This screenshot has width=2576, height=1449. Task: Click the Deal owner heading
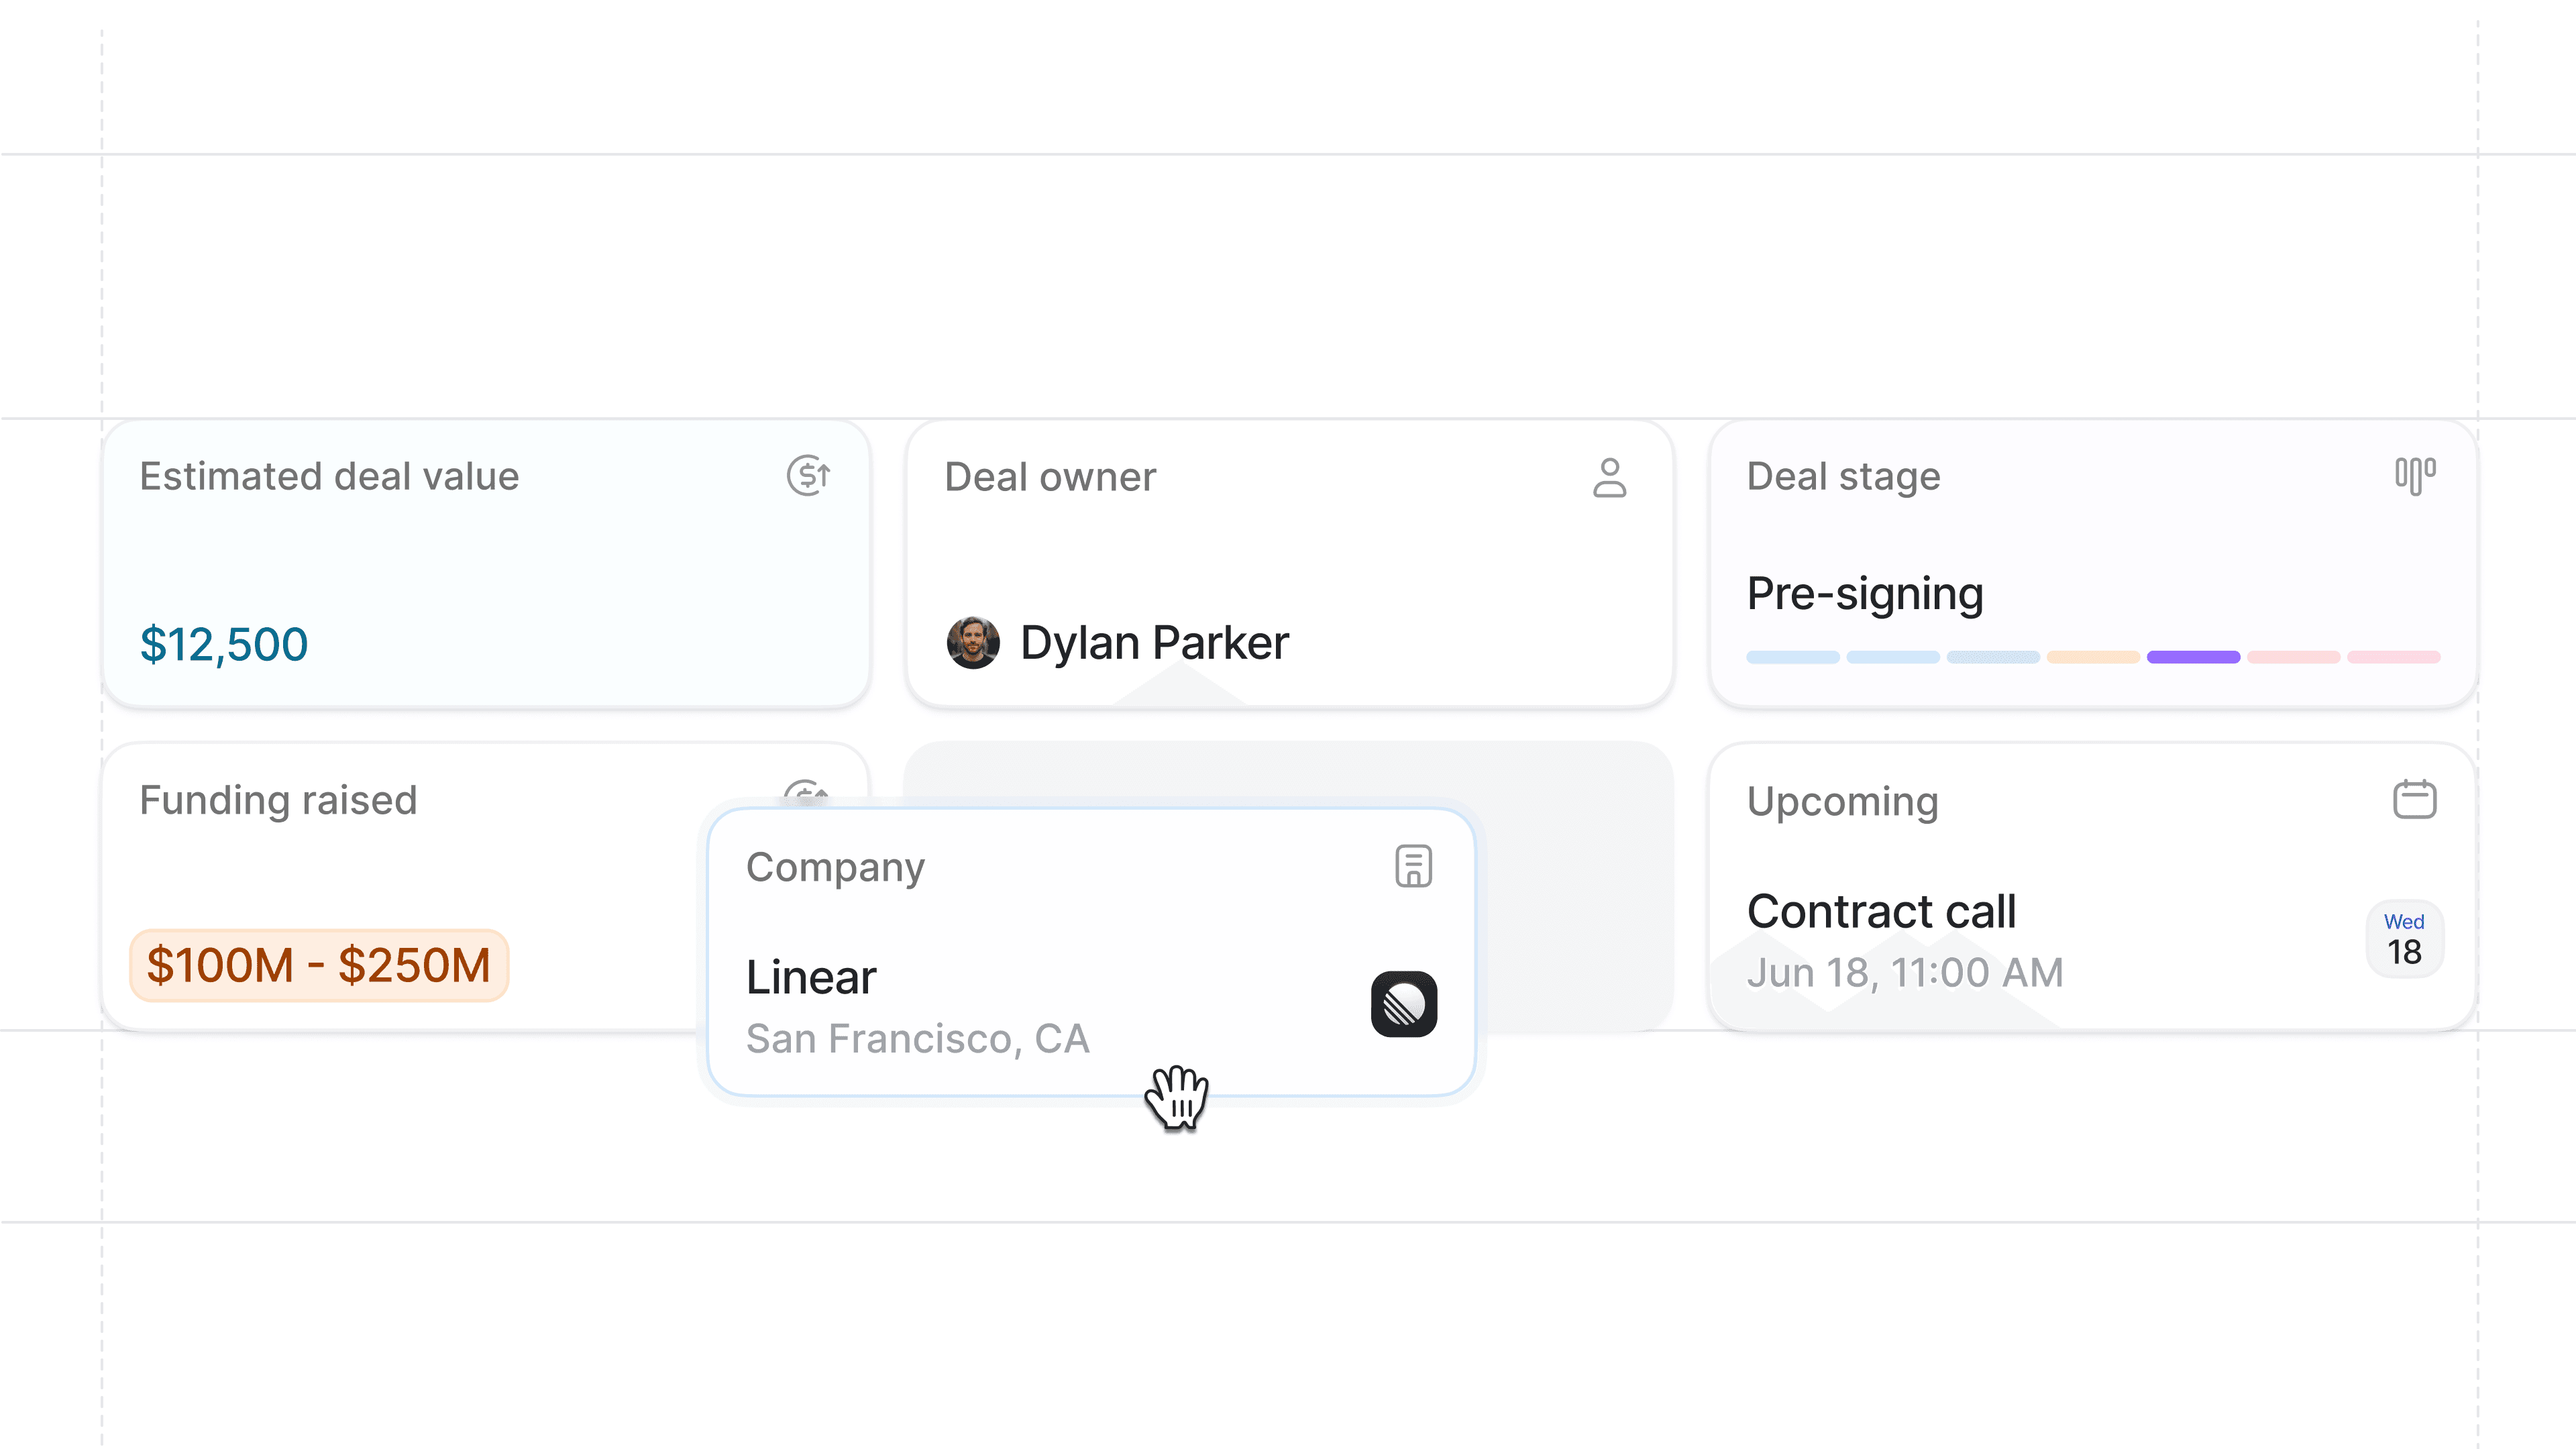tap(1050, 477)
